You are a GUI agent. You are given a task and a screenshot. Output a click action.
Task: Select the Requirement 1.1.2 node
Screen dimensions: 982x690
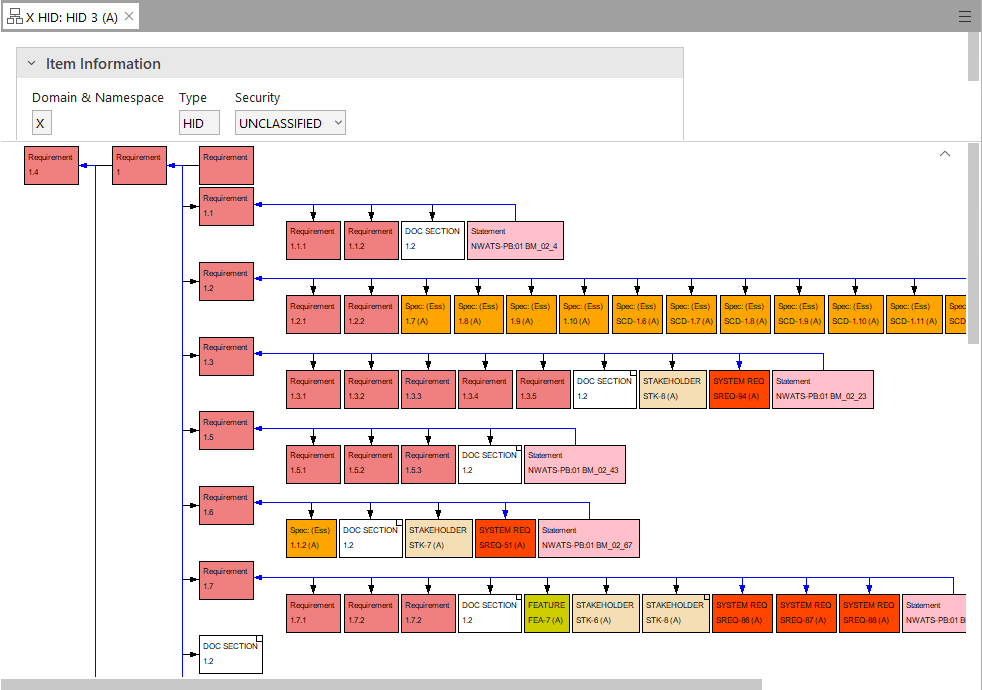371,240
